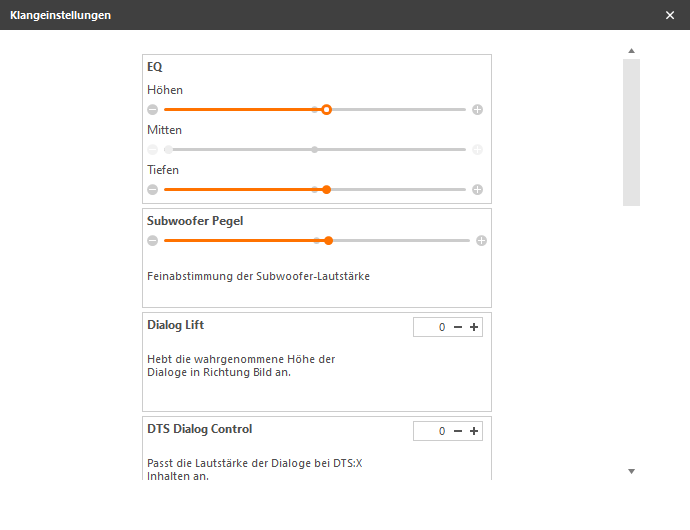The width and height of the screenshot is (690, 530).
Task: Increase the Dialog Lift value
Action: coord(474,327)
